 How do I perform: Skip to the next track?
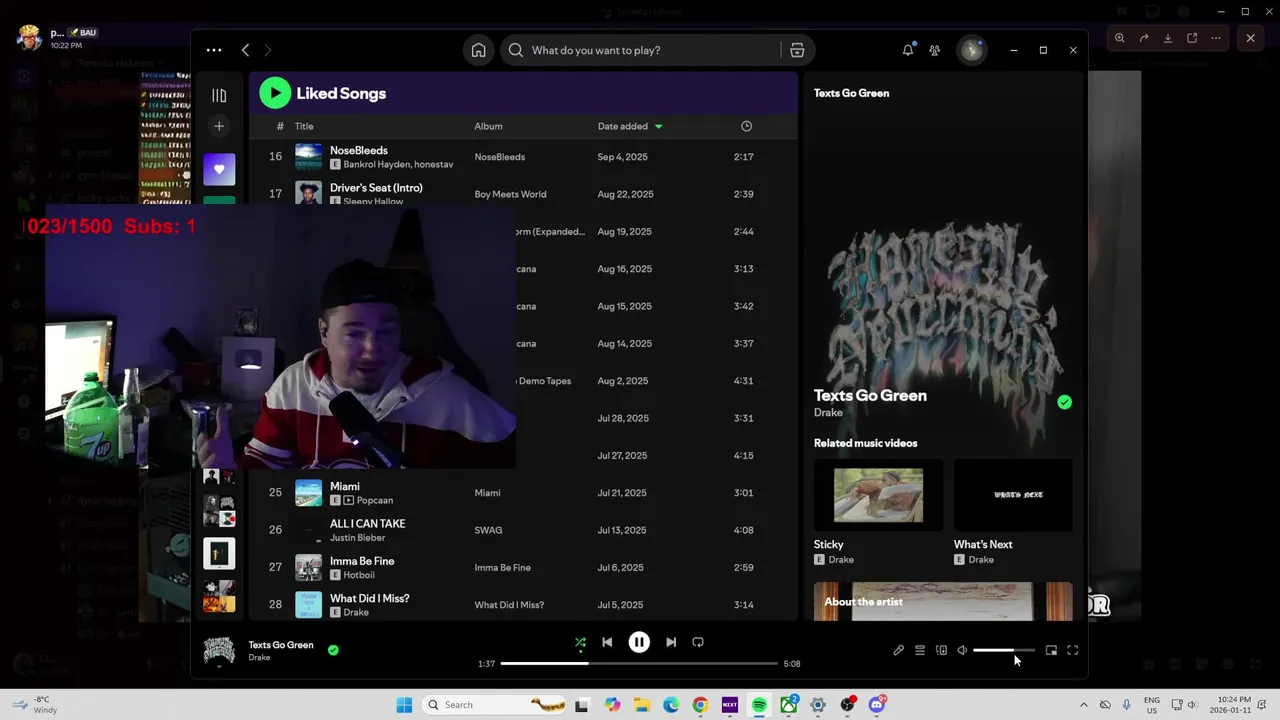point(671,642)
